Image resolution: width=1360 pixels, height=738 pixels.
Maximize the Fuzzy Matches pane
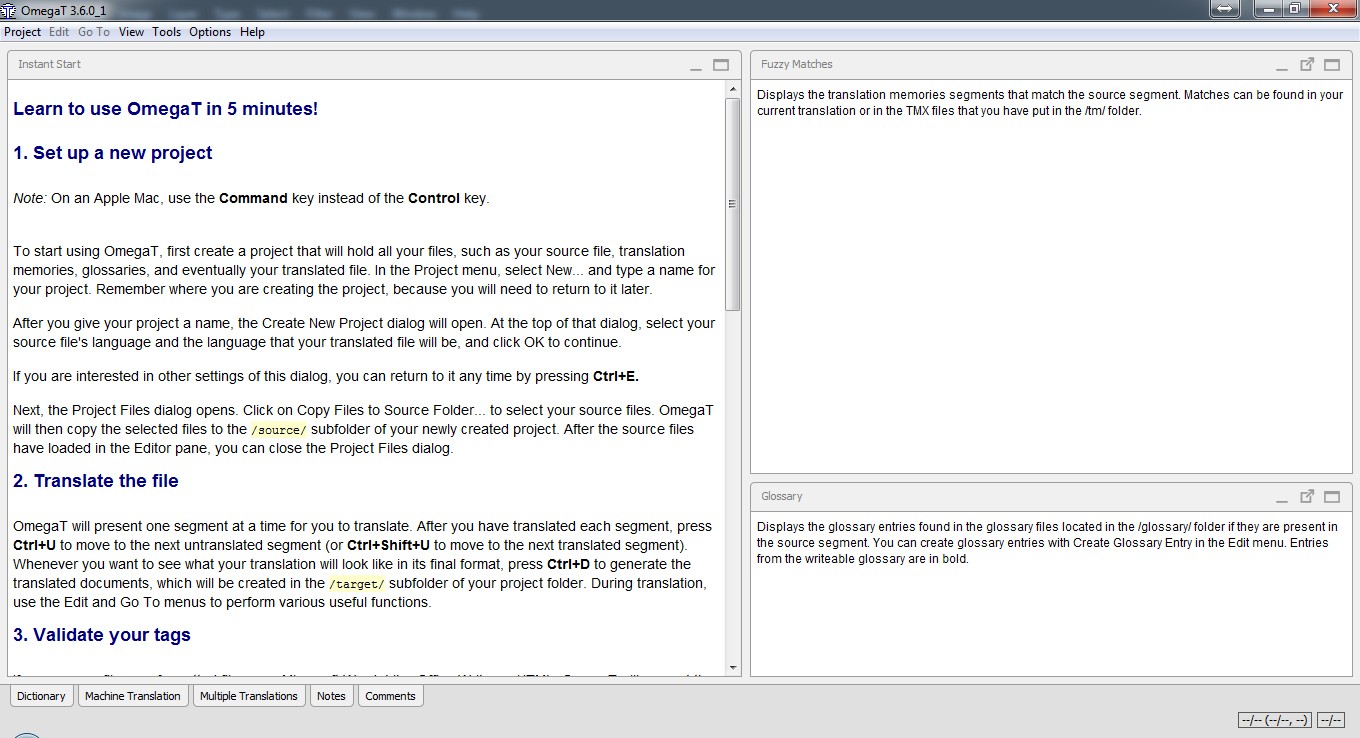coord(1332,65)
